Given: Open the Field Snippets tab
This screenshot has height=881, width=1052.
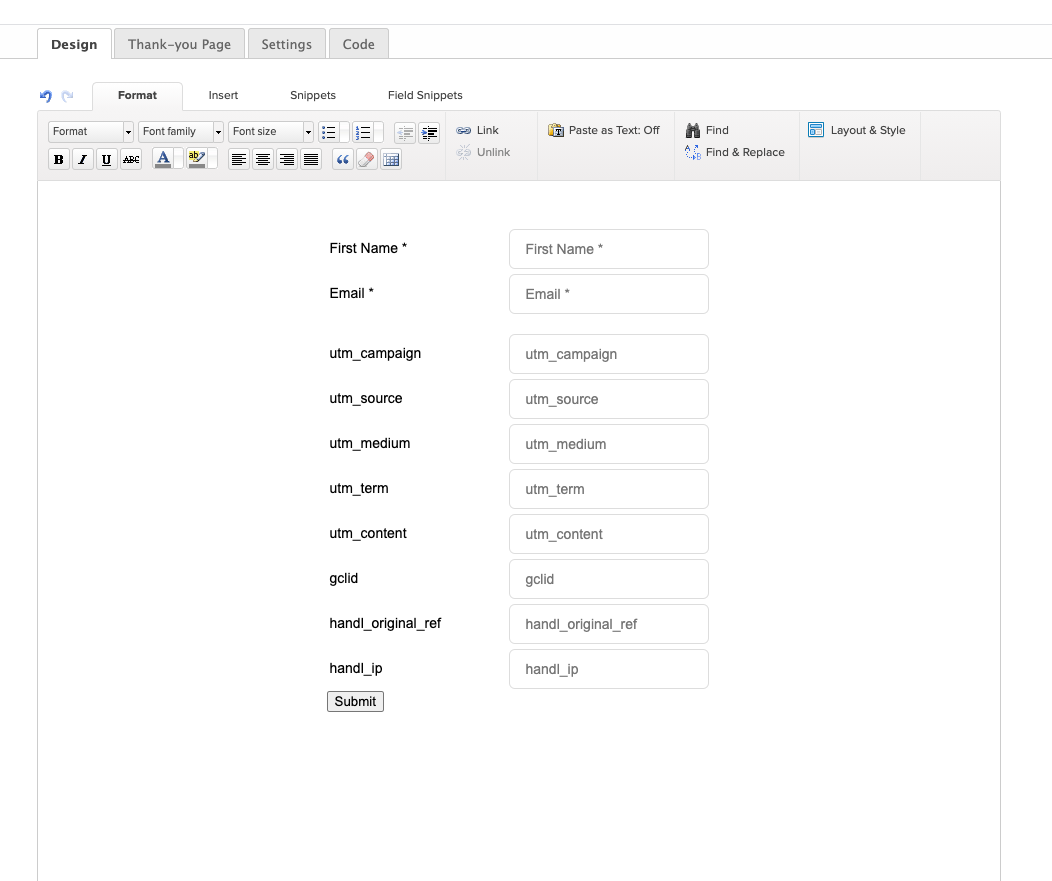Looking at the screenshot, I should 425,95.
